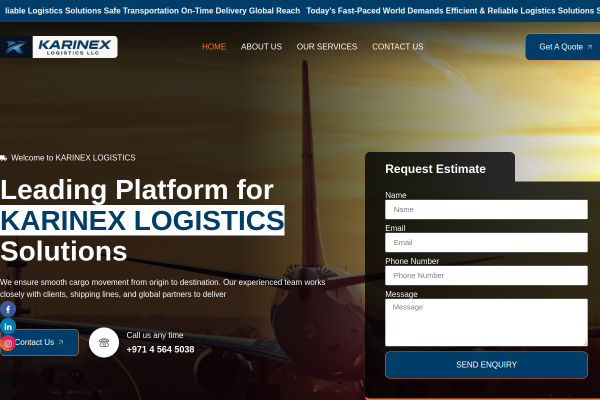Screen dimensions: 600x400
Task: Open the OUR SERVICES menu item
Action: coord(327,47)
